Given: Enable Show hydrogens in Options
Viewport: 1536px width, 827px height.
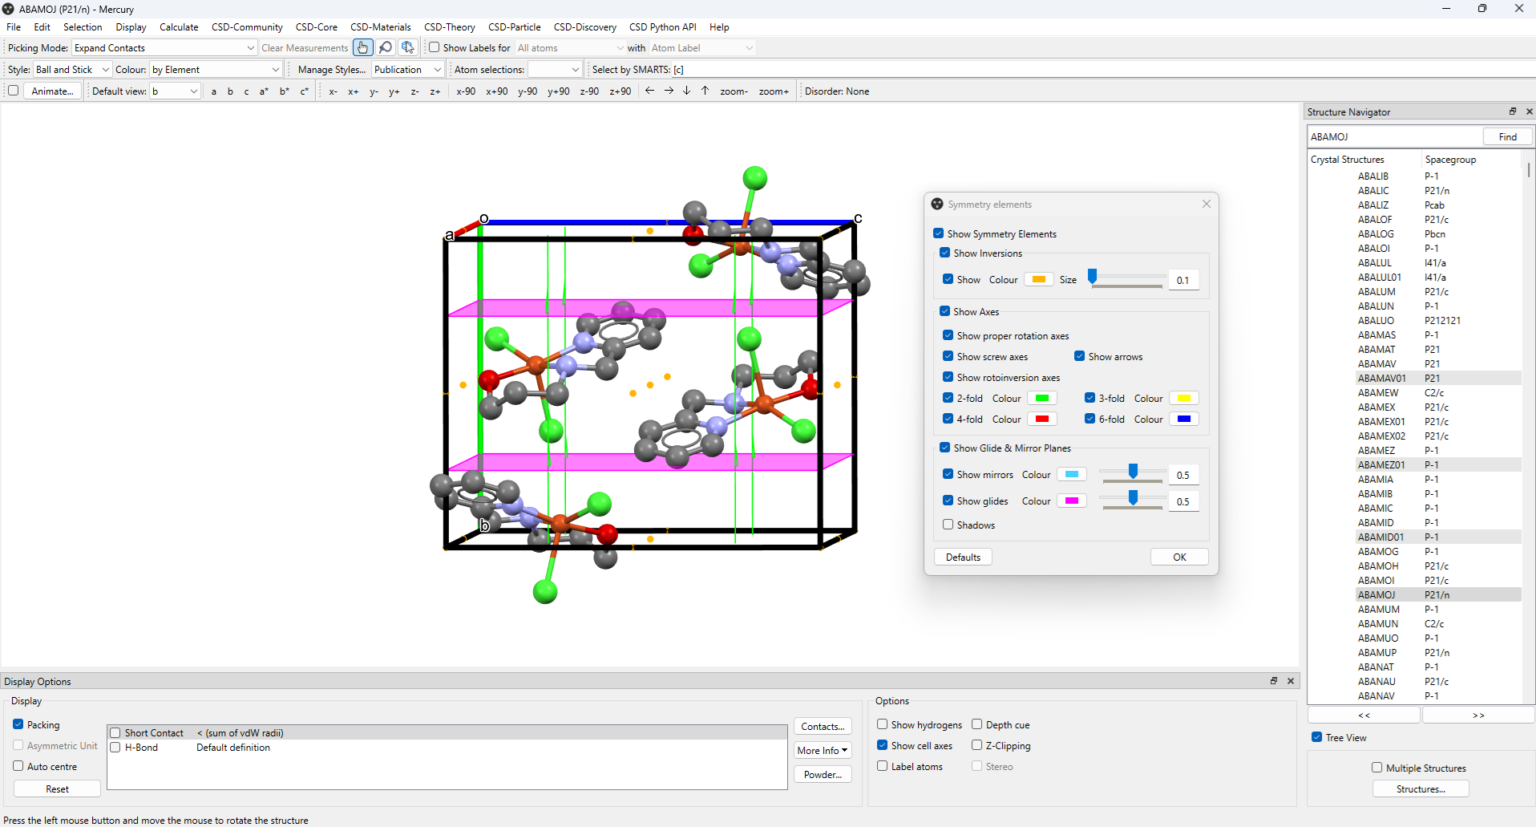Looking at the screenshot, I should (x=882, y=724).
